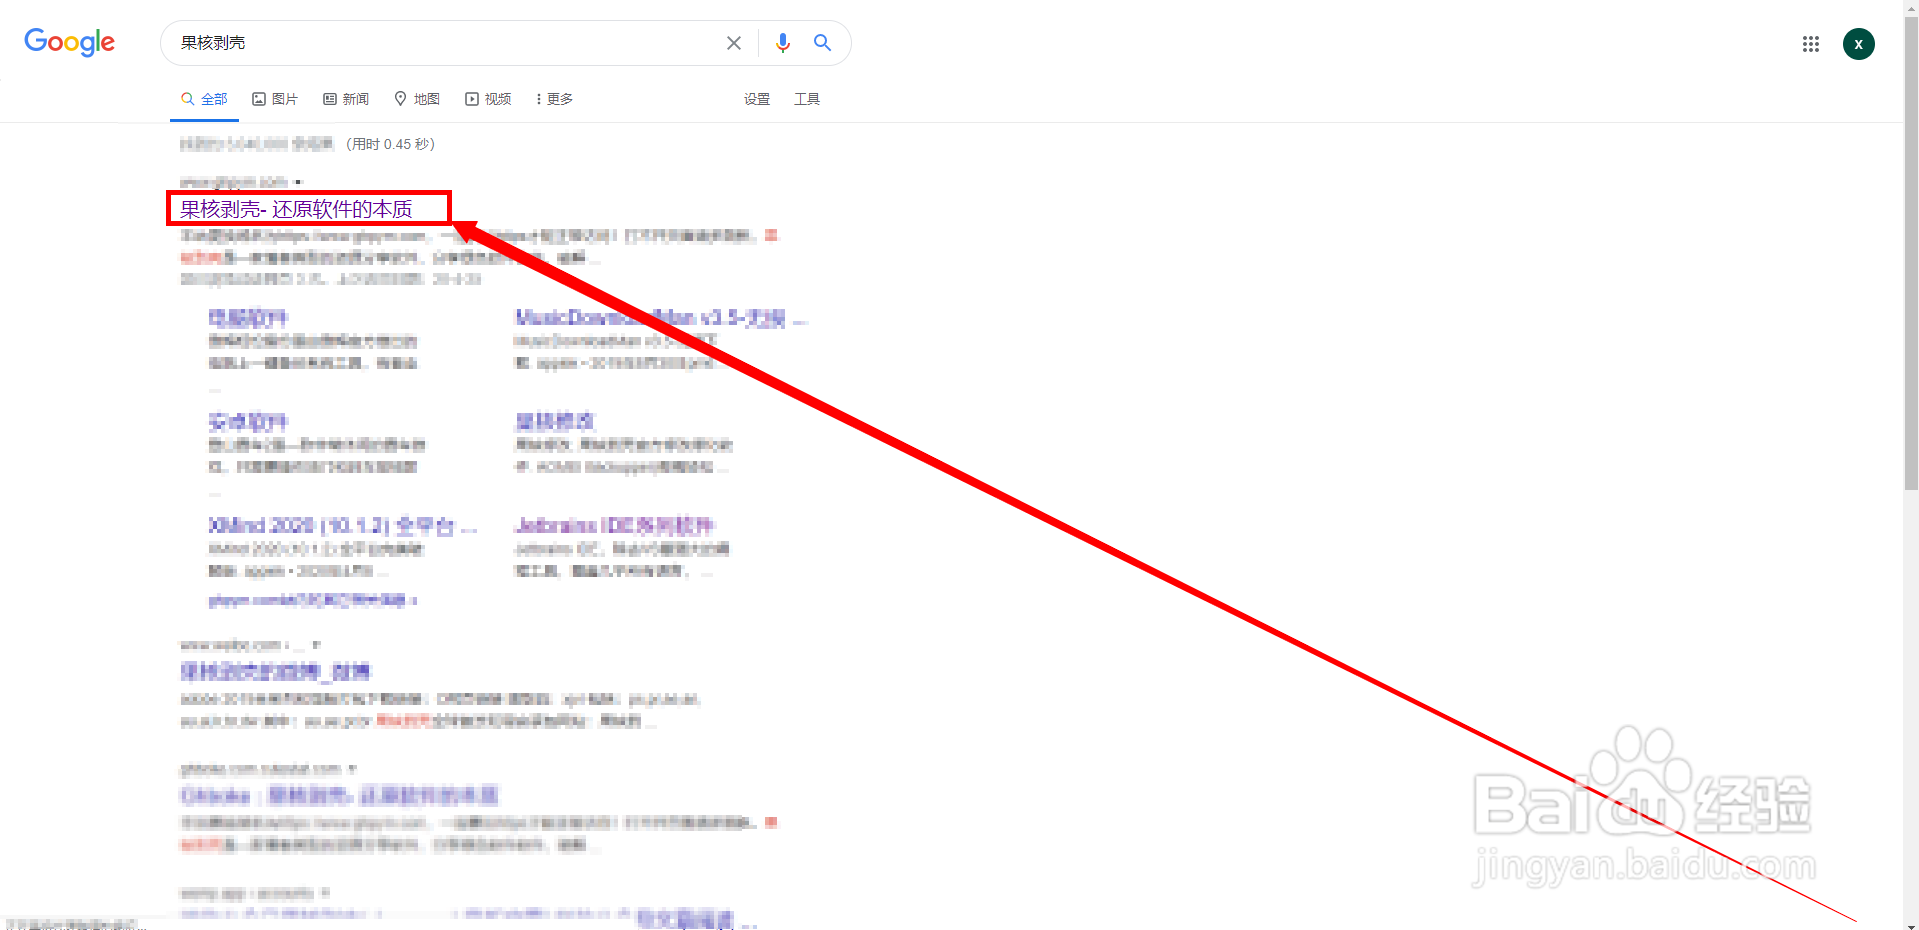Select the 全部 results tab
Image resolution: width=1919 pixels, height=930 pixels.
click(x=204, y=99)
